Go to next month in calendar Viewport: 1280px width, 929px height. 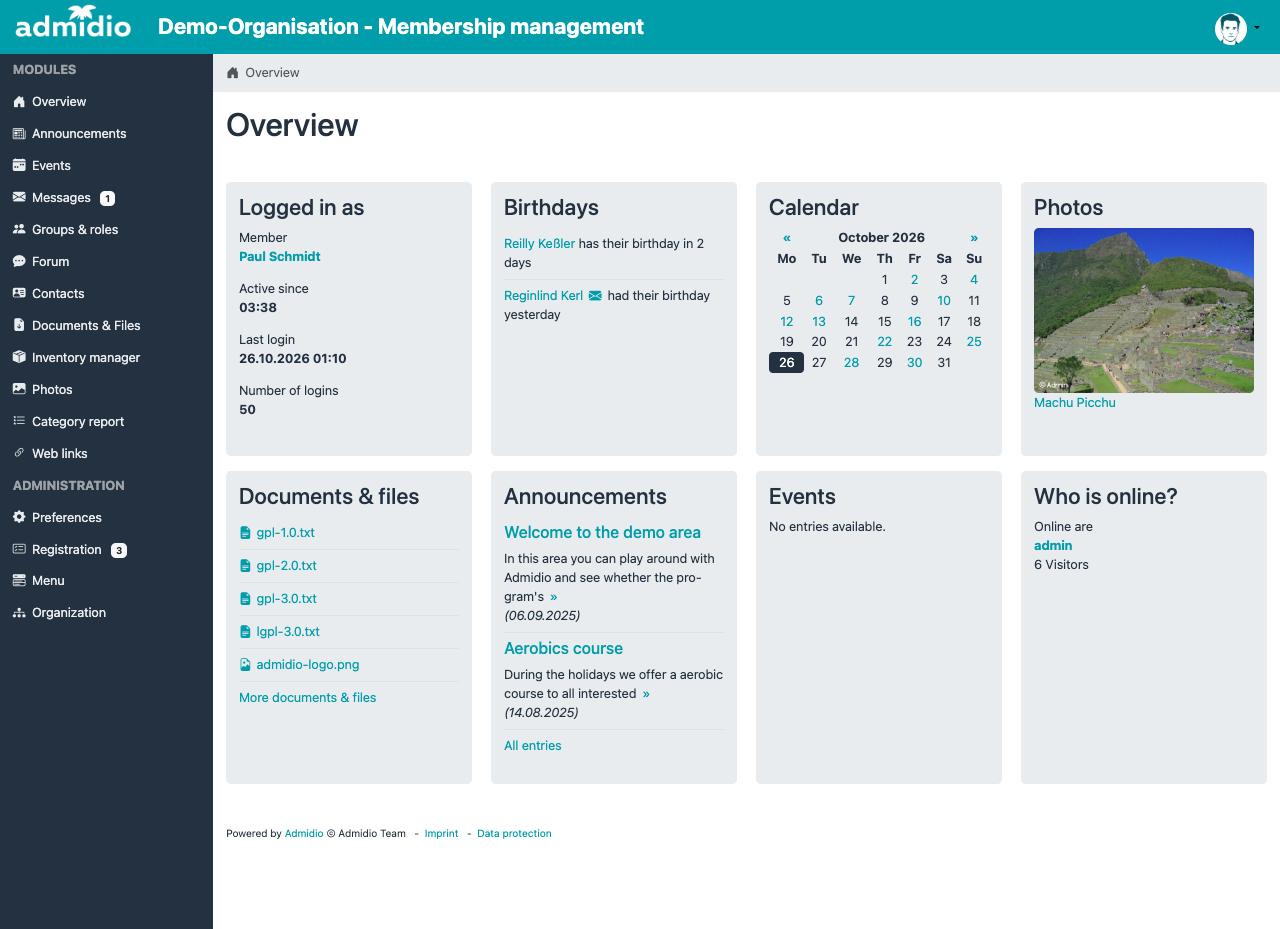974,238
